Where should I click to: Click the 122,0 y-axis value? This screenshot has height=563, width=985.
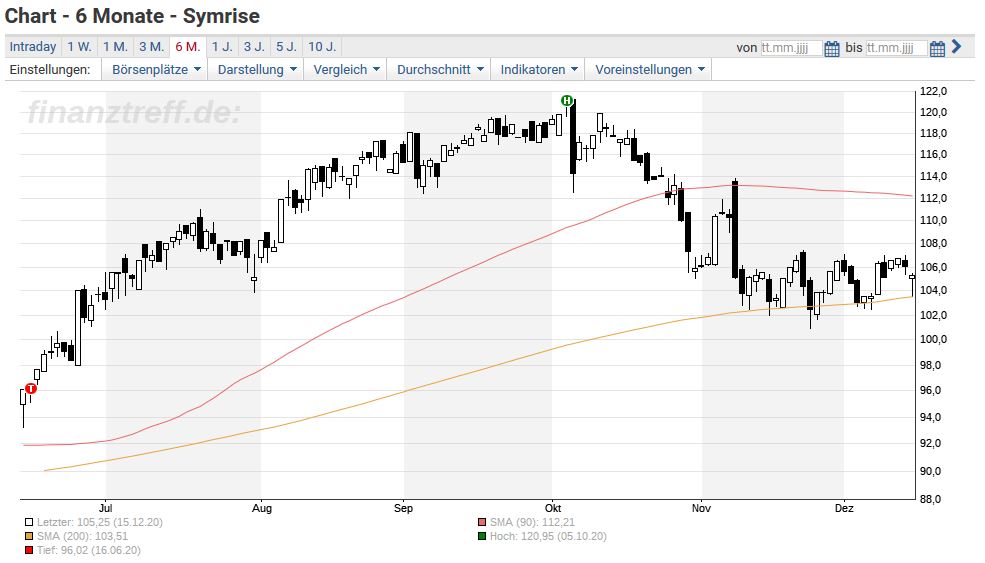click(933, 92)
